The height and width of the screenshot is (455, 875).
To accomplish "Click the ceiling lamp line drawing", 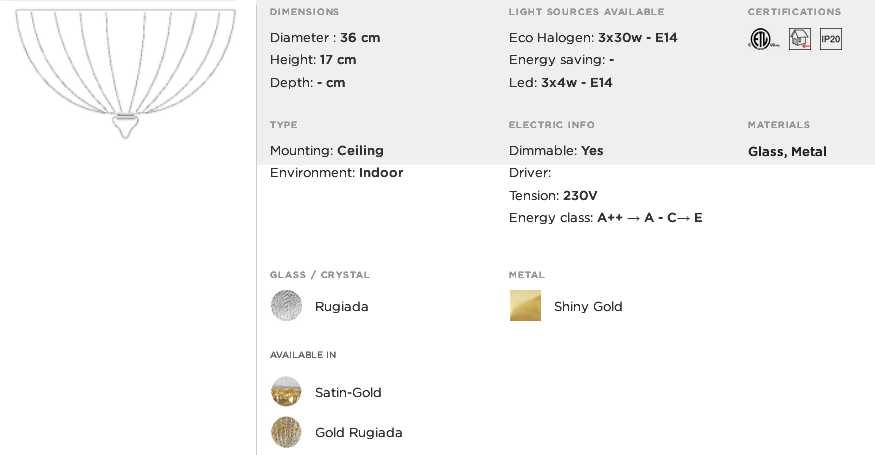I will pos(126,74).
